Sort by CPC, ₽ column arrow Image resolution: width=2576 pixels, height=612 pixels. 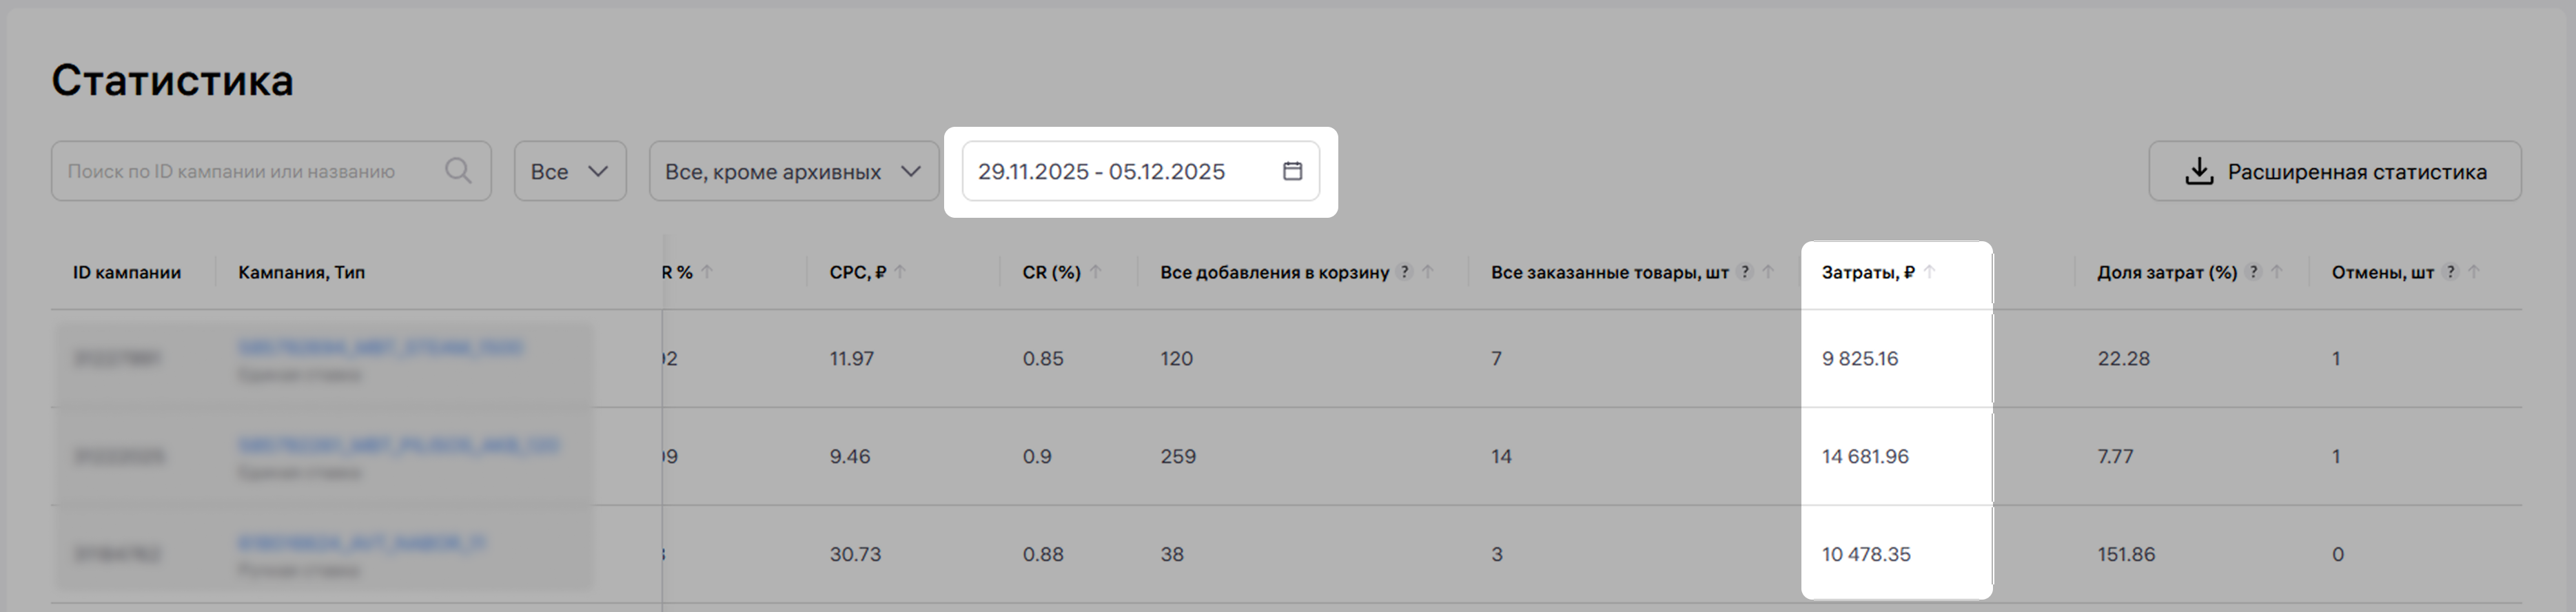900,272
